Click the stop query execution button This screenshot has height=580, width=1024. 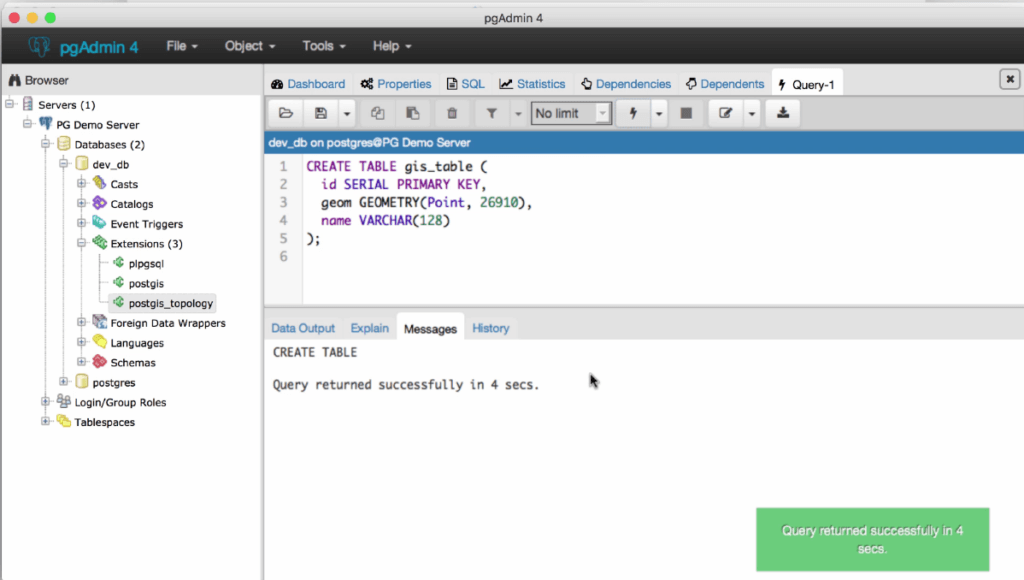[x=687, y=113]
